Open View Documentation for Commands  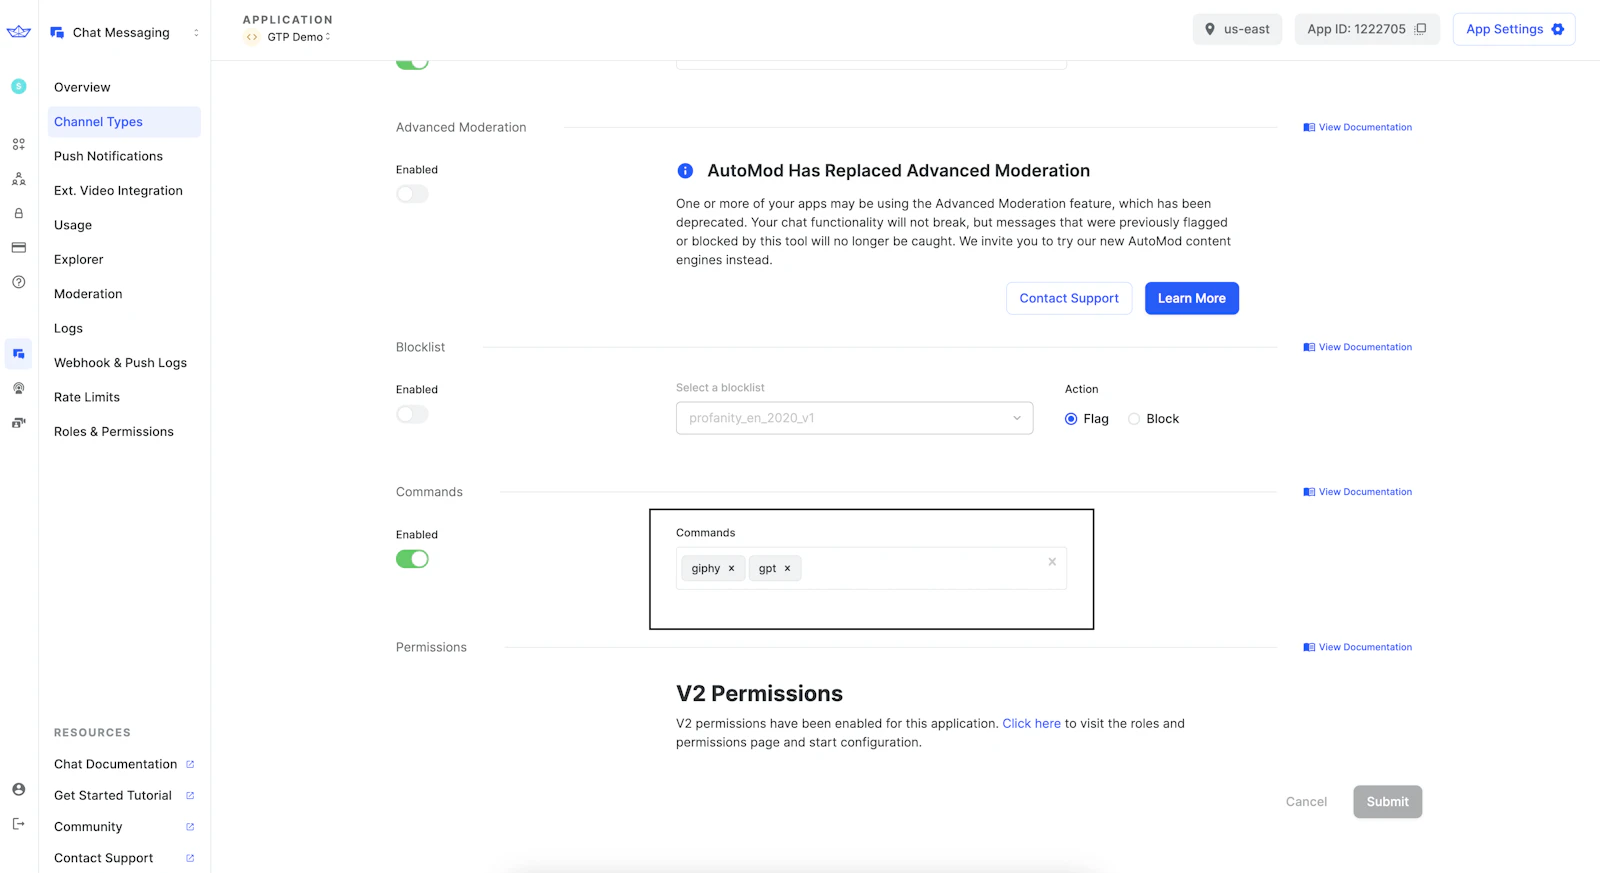[1358, 492]
